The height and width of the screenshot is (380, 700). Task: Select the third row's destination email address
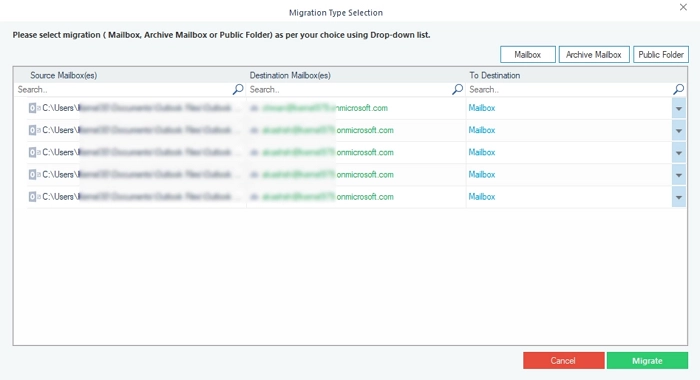(x=328, y=152)
